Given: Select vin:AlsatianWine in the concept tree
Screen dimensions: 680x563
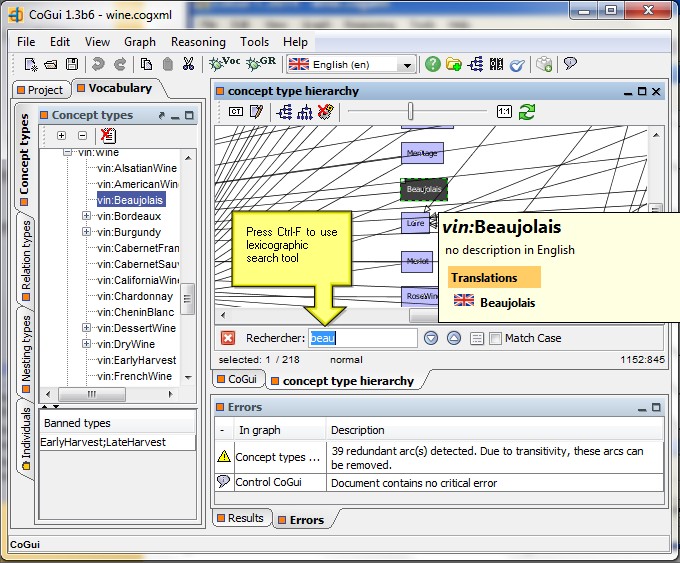Looking at the screenshot, I should point(137,168).
